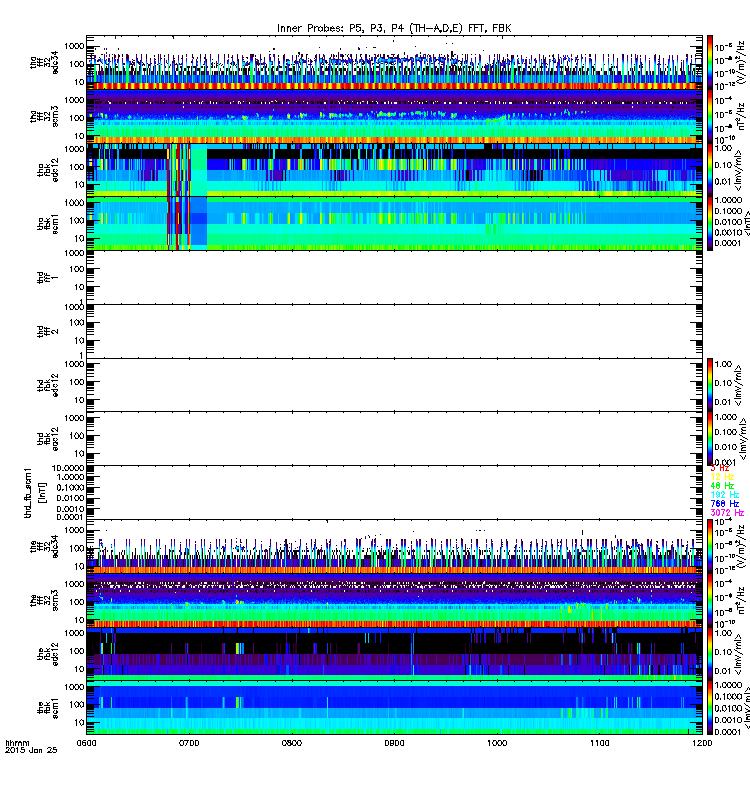
Task: Click inside the empty thd_fb_scm1 line plot panel
Action: 394,492
